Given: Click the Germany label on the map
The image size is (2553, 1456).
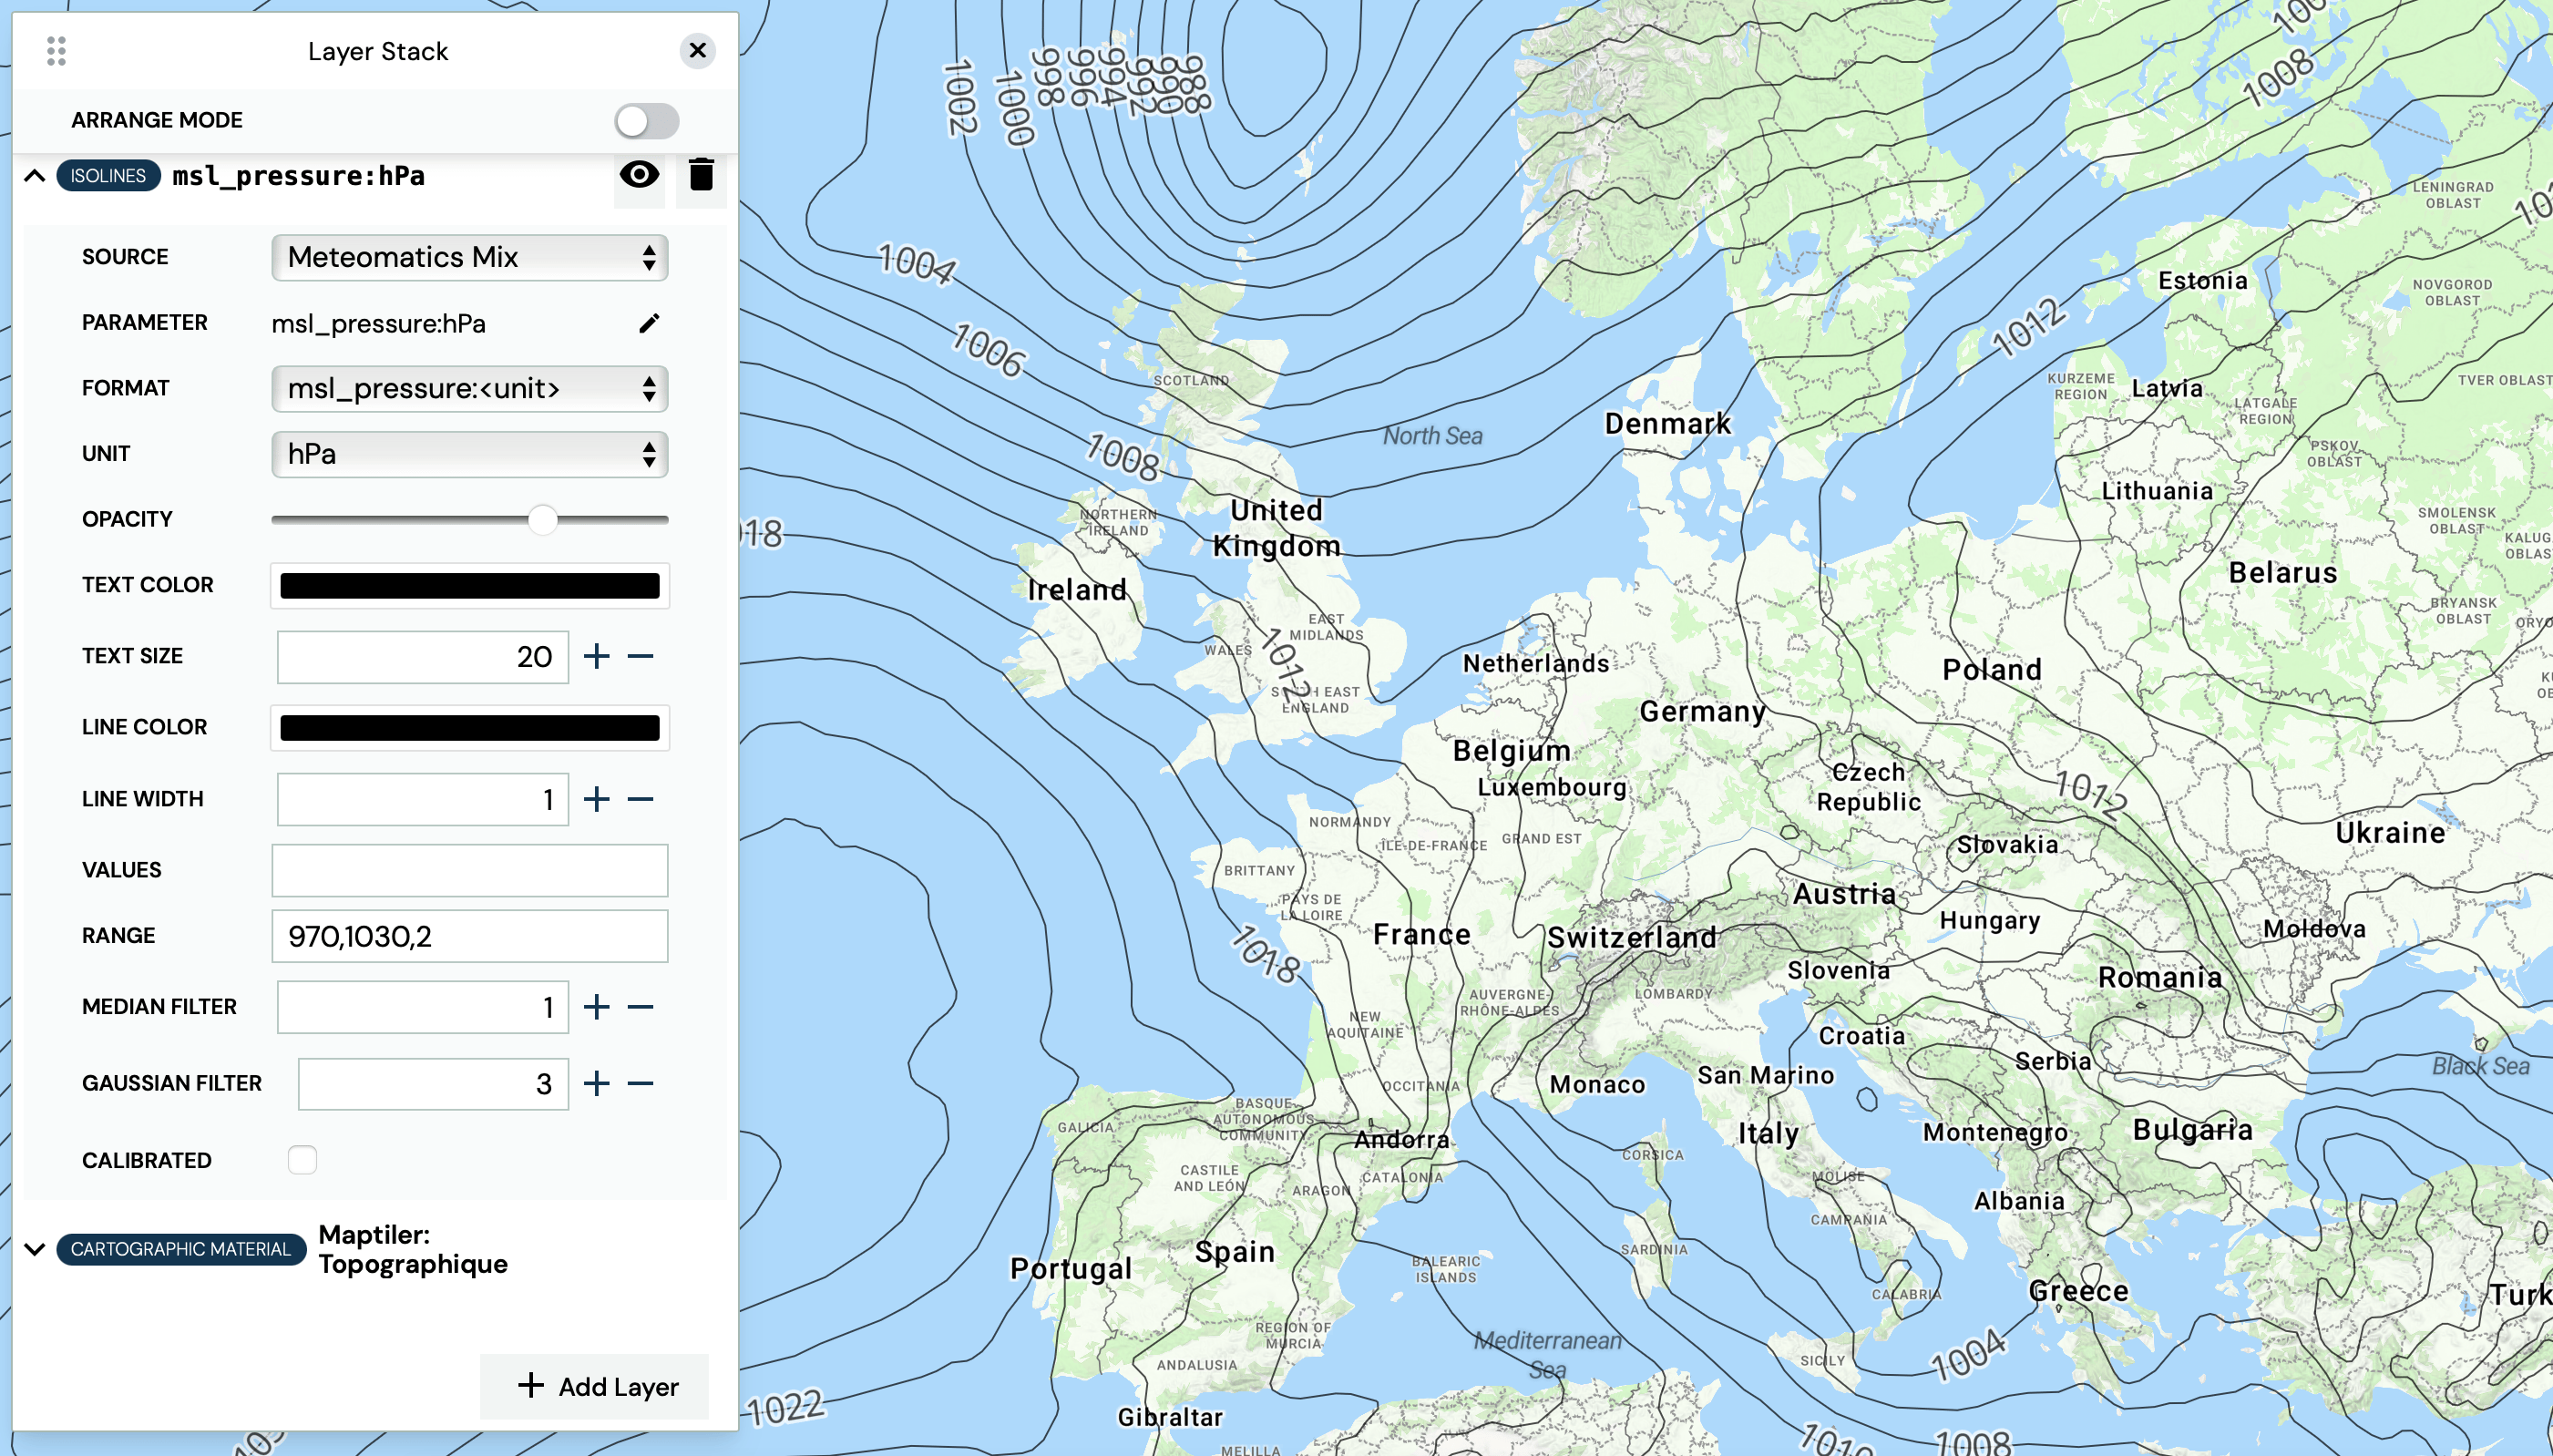Looking at the screenshot, I should coord(1702,711).
